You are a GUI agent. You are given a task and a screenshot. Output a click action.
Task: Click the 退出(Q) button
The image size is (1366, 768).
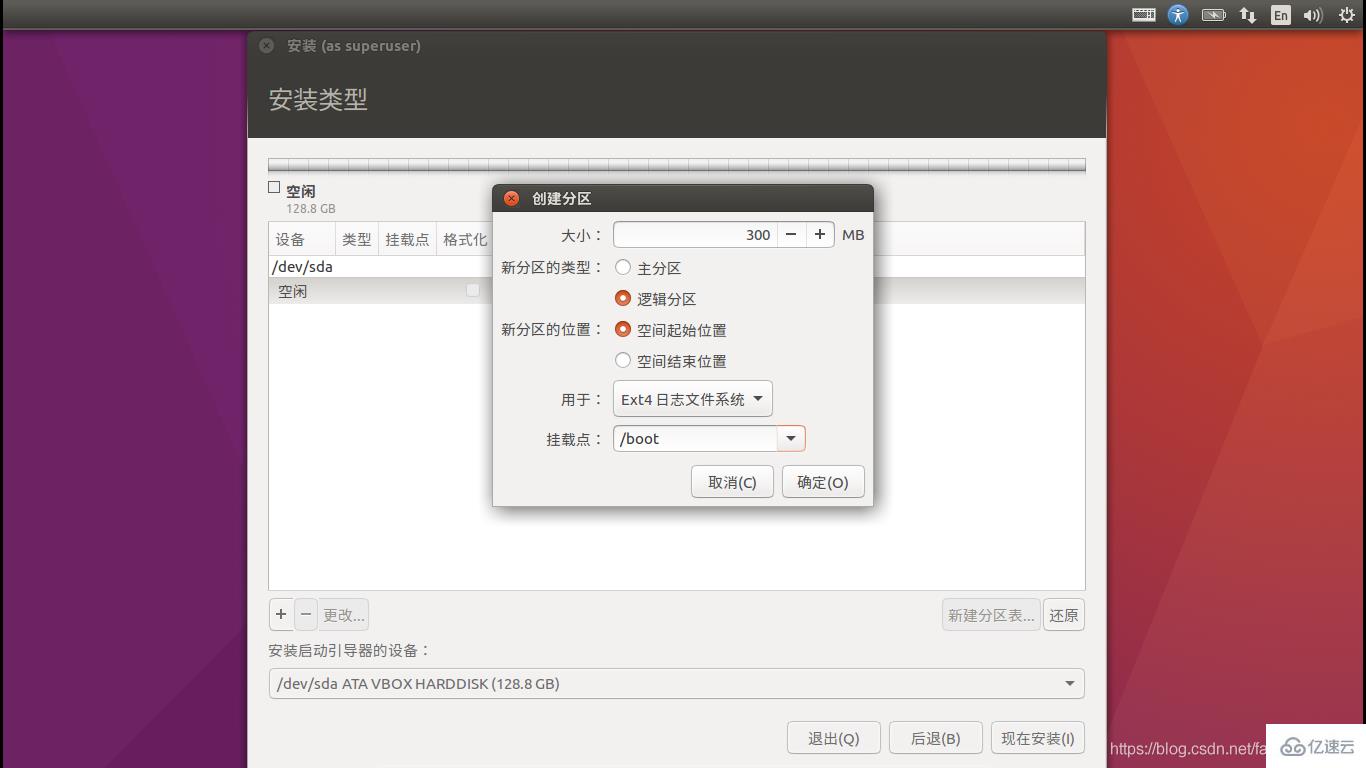pyautogui.click(x=834, y=738)
